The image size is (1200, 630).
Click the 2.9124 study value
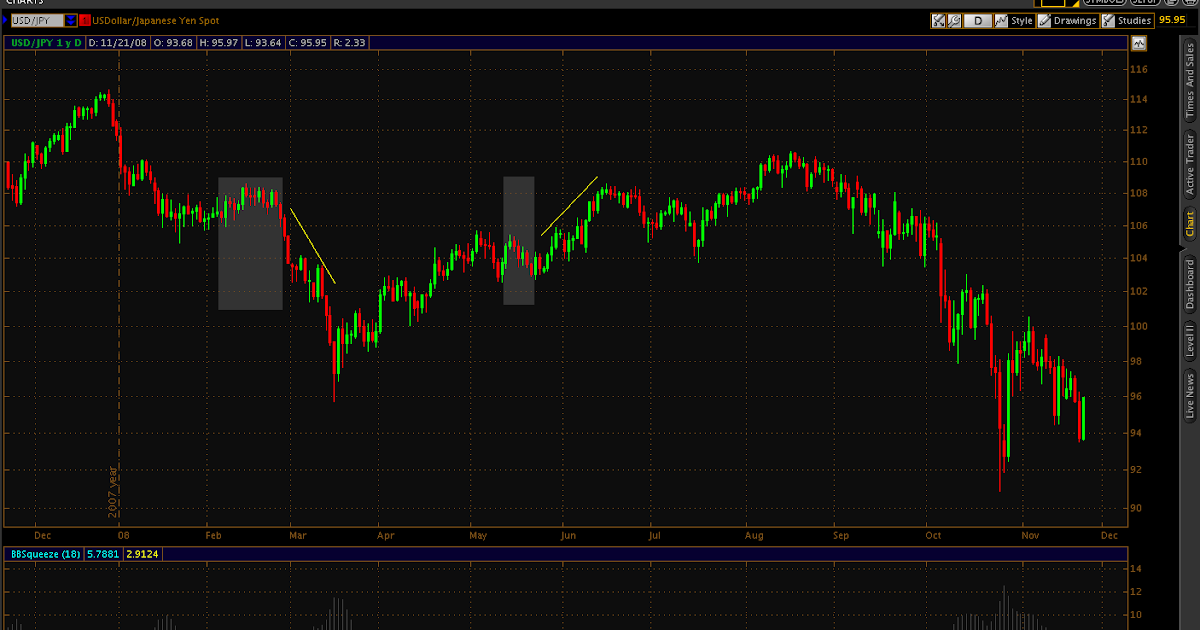(x=145, y=553)
